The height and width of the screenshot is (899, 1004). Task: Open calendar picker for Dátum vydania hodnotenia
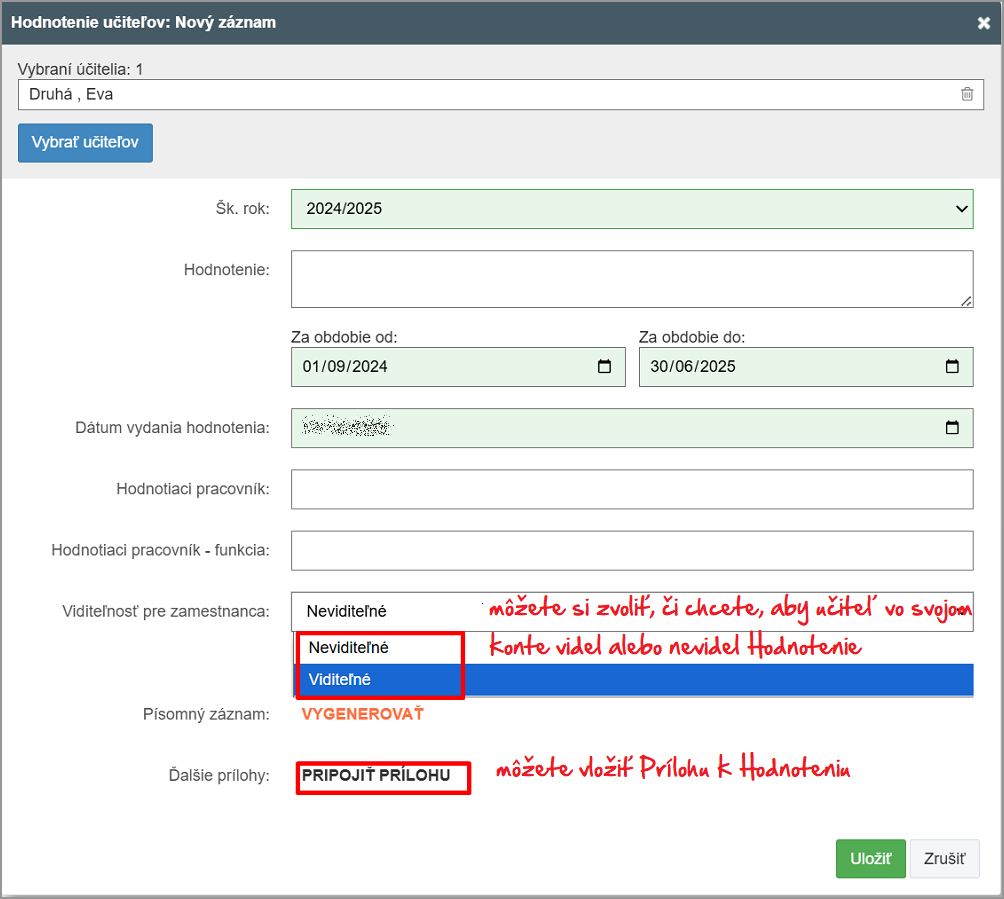[952, 428]
